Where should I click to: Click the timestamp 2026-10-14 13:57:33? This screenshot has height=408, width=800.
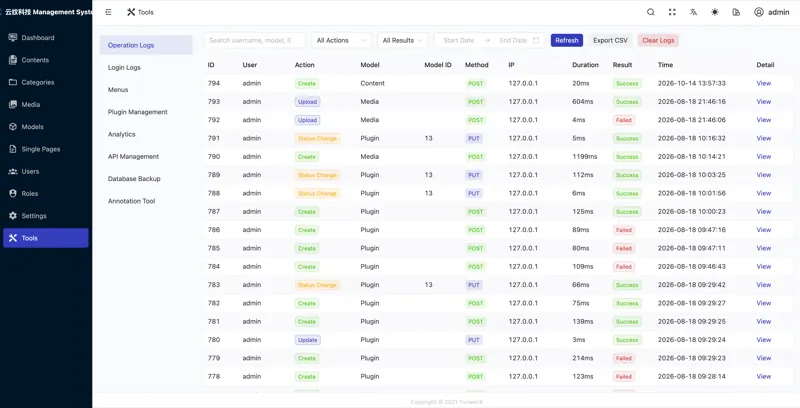[691, 83]
